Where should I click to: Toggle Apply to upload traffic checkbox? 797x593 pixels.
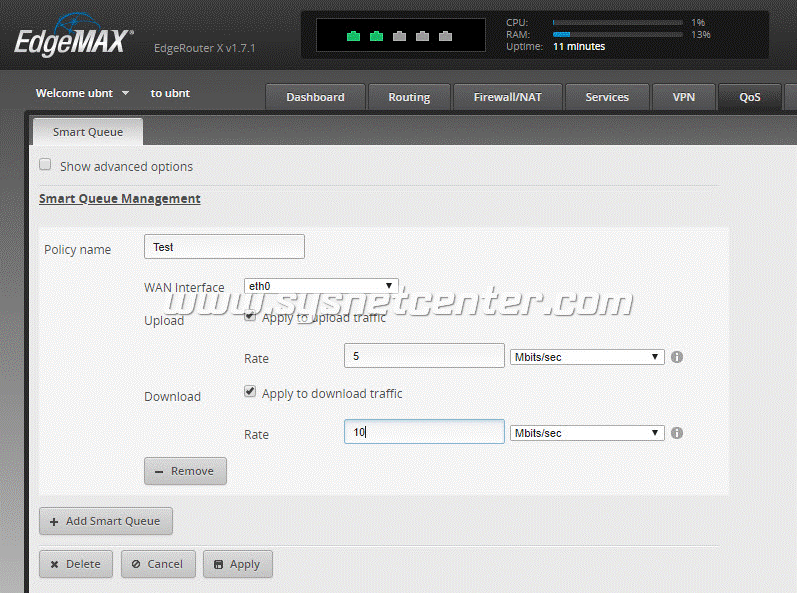250,316
